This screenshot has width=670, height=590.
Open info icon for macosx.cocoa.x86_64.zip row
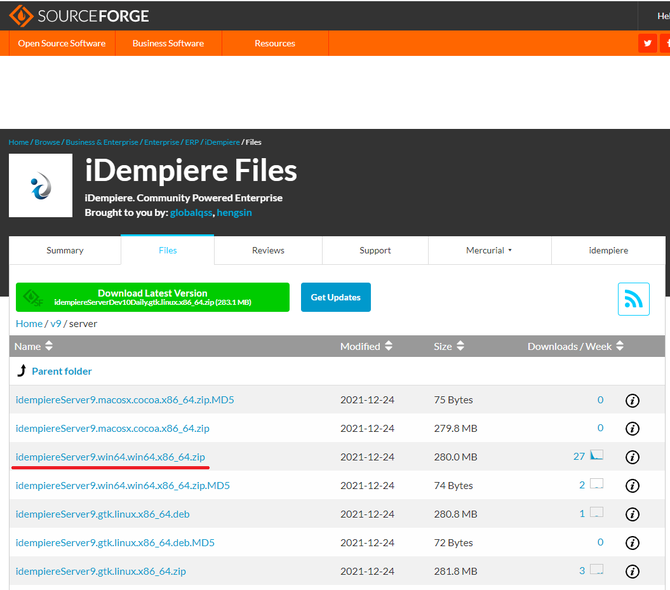pyautogui.click(x=632, y=429)
